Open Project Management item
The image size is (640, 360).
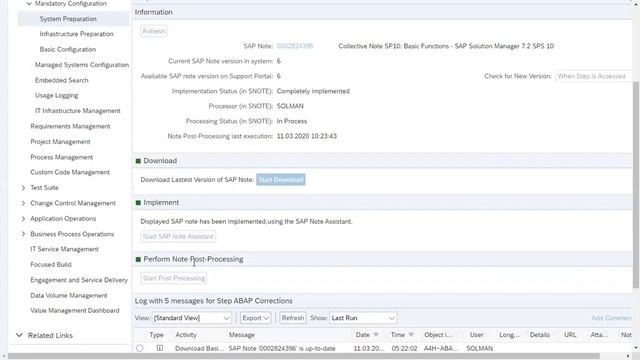point(60,142)
